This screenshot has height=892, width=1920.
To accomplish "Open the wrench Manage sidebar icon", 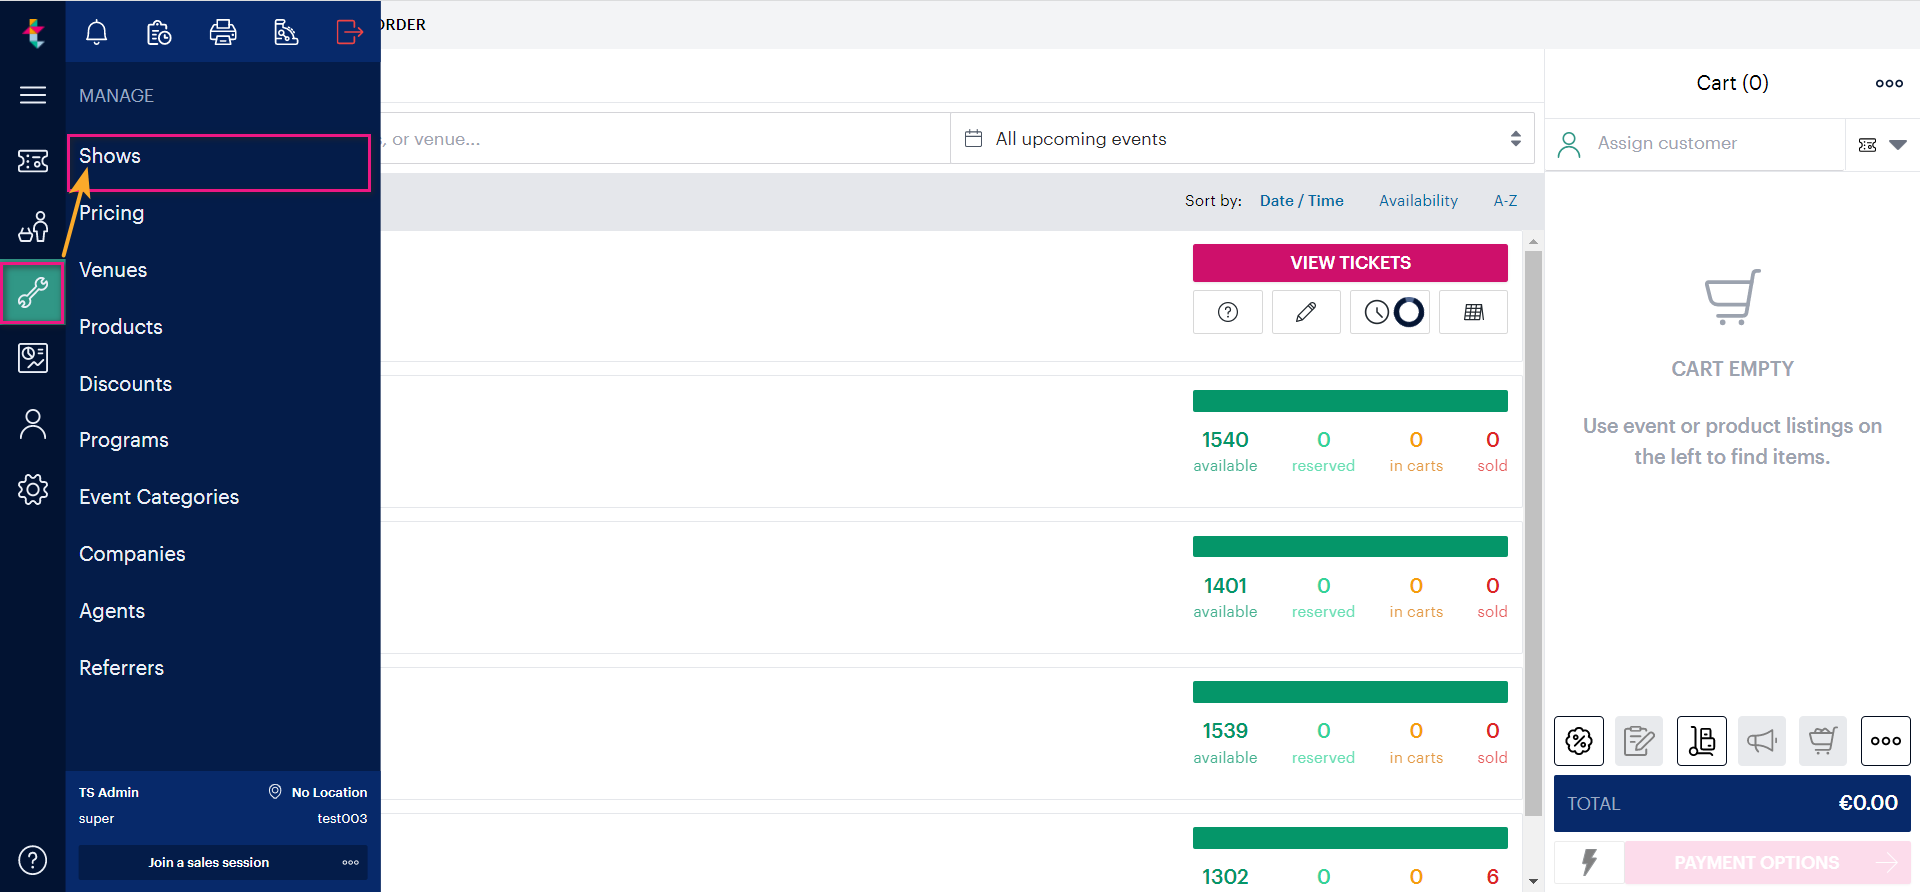I will click(x=33, y=293).
